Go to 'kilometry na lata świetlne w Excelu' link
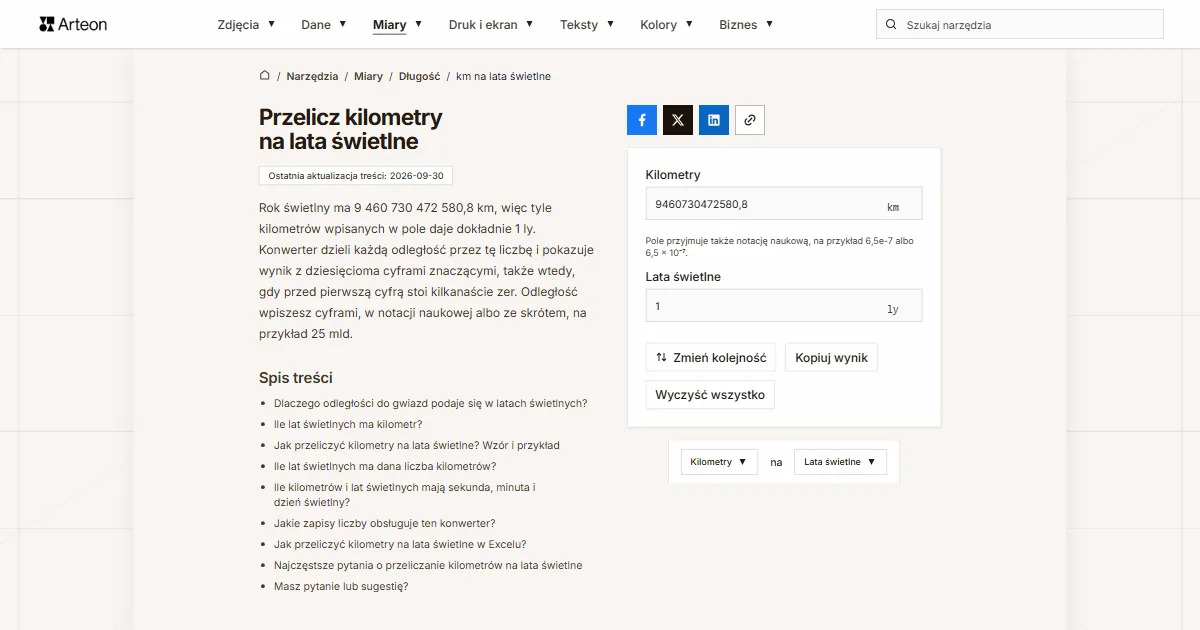Screen dimensions: 1200x630 pyautogui.click(x=400, y=545)
